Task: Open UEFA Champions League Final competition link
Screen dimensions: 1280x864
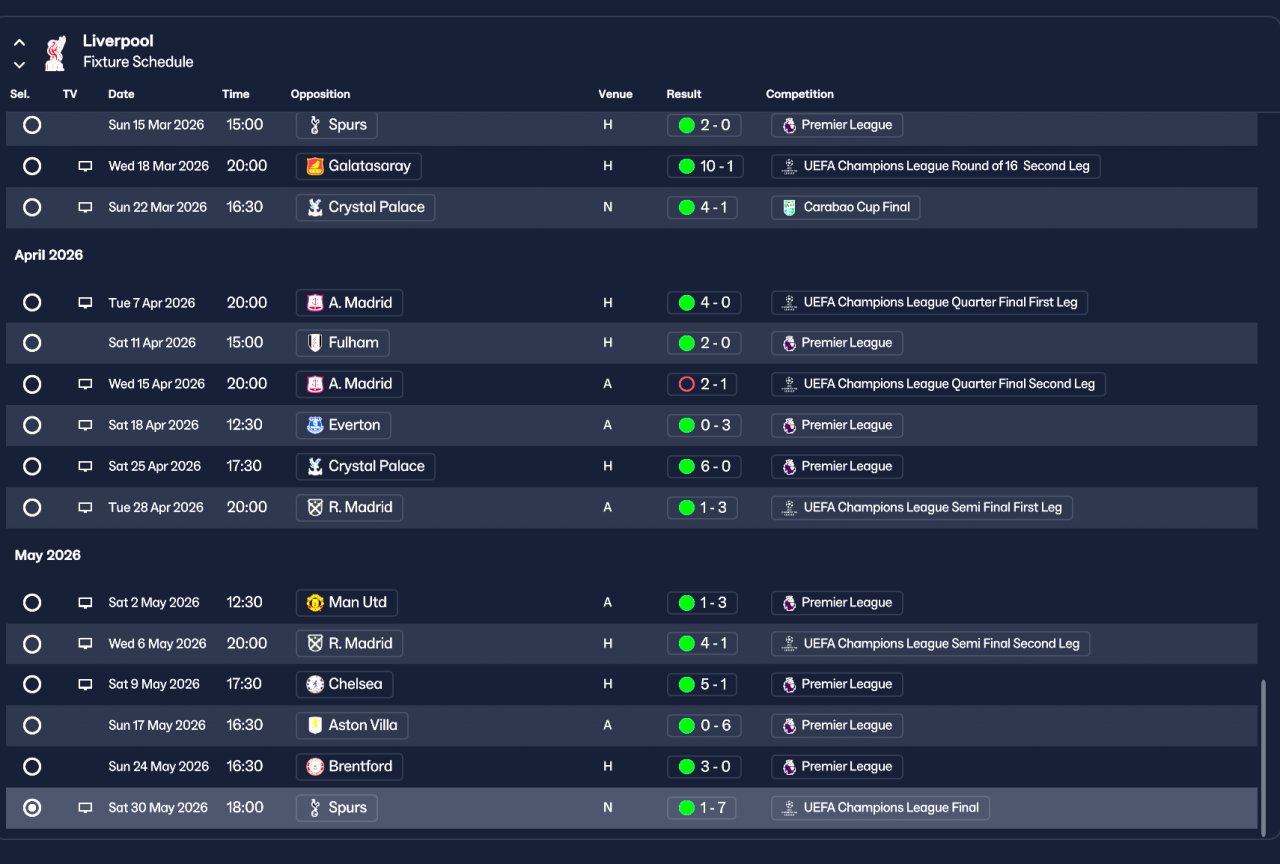Action: (880, 808)
